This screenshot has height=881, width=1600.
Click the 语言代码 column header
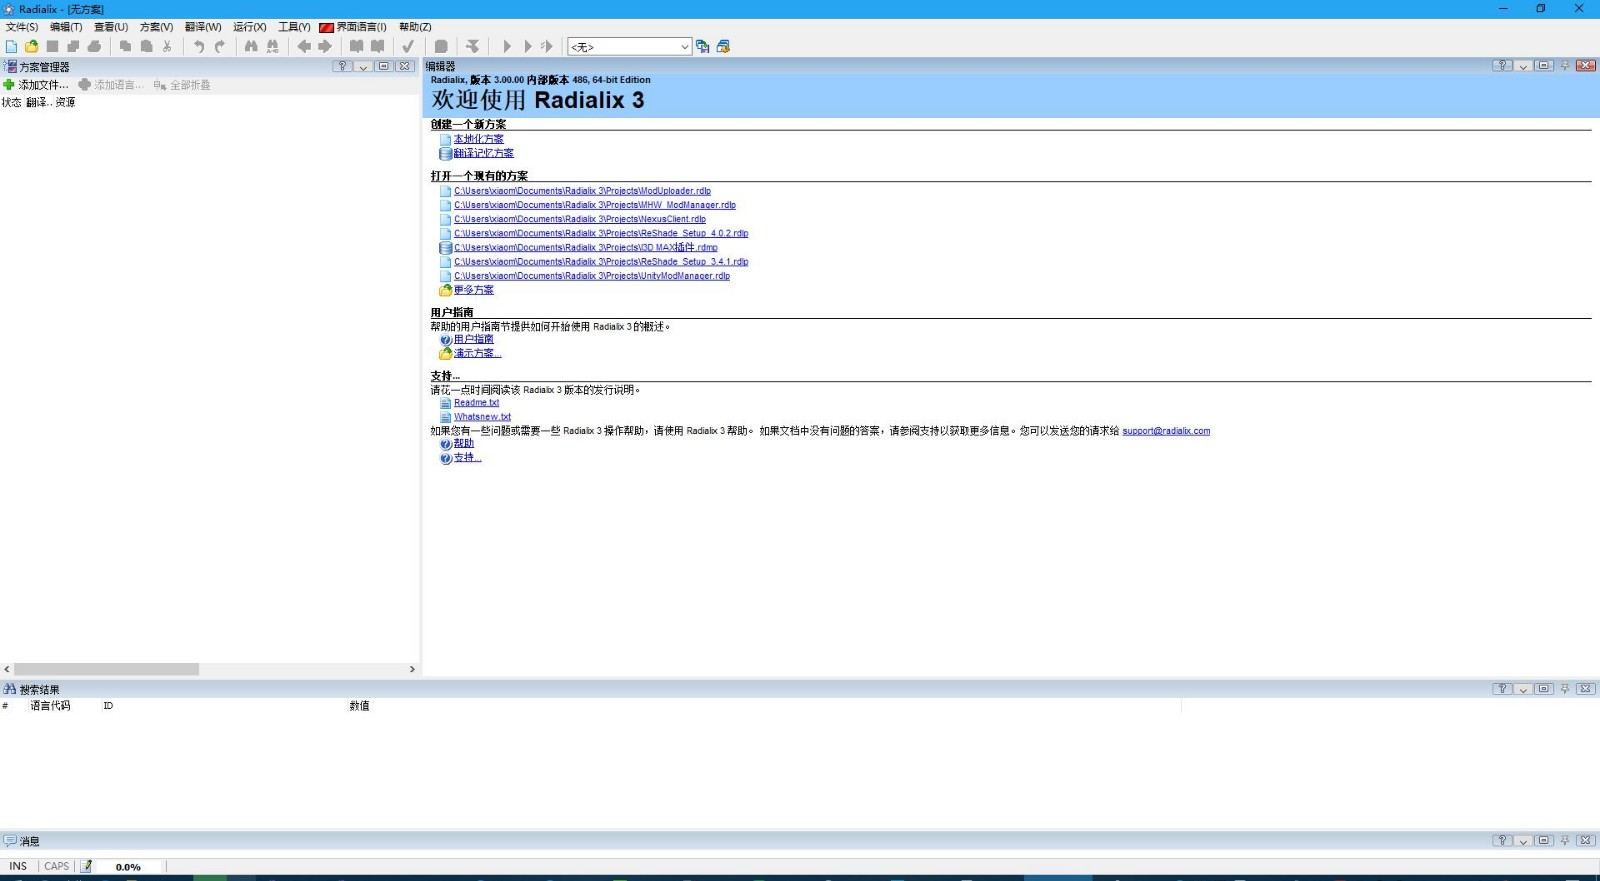[50, 706]
